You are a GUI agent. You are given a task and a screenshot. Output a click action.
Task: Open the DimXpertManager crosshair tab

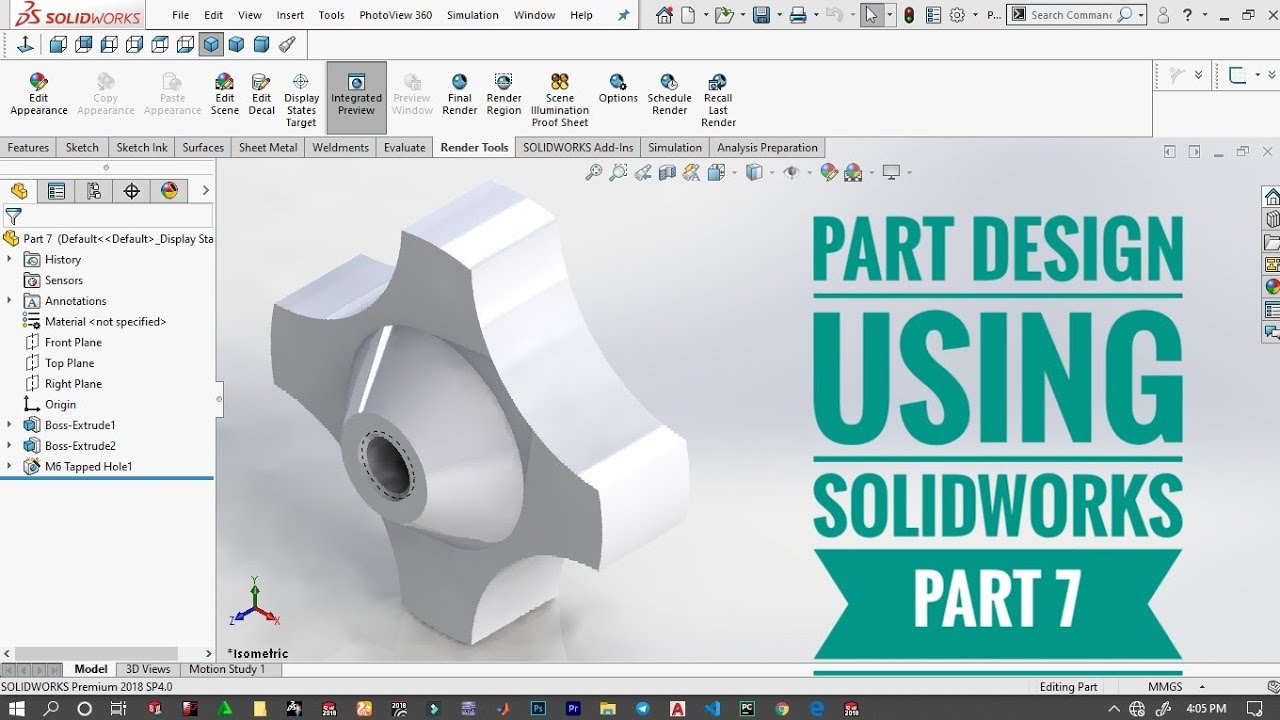pyautogui.click(x=131, y=191)
